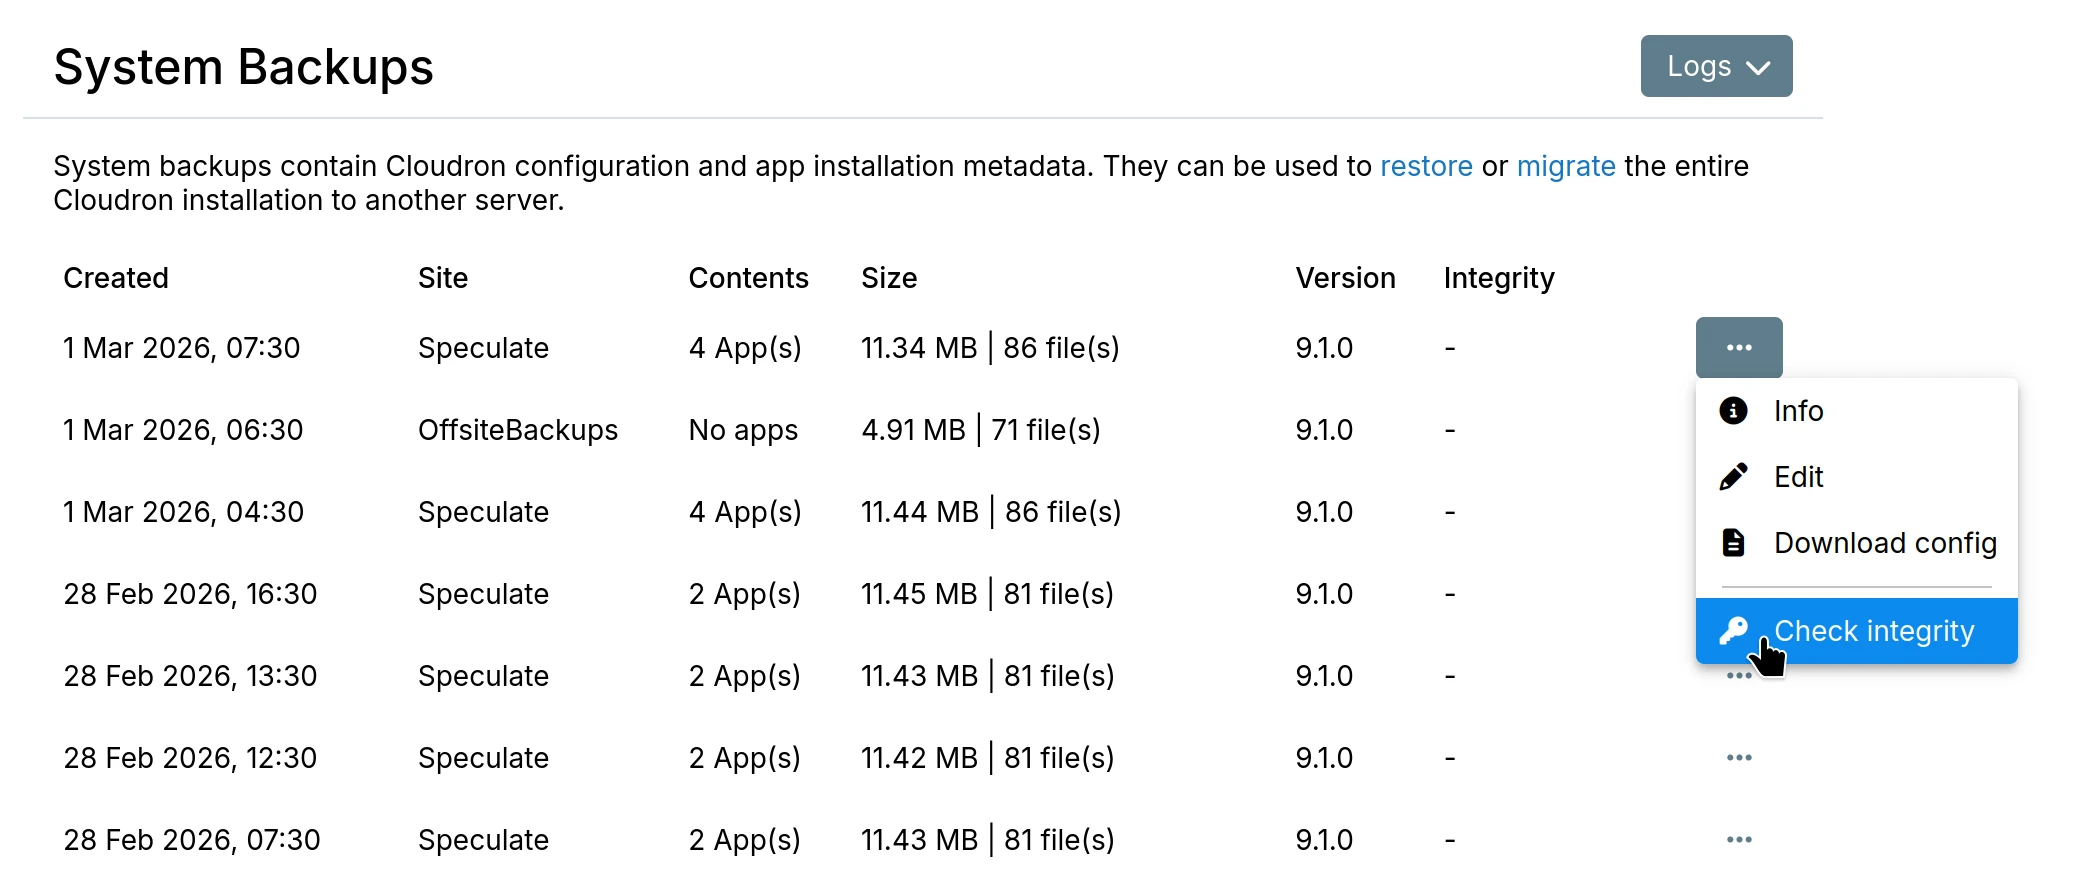Select Check integrity menu entry
Viewport: 2078px width, 882px height.
coord(1873,631)
